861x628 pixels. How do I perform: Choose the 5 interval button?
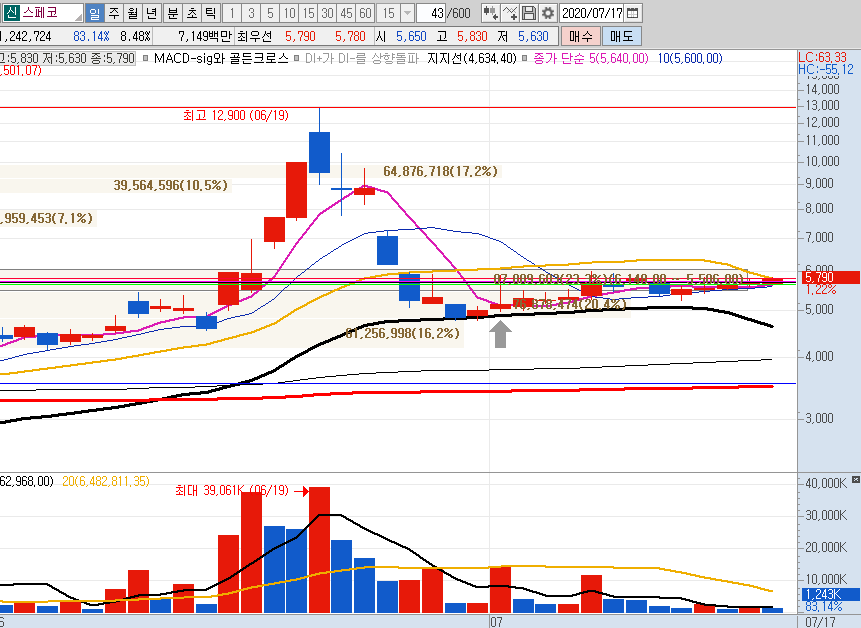[x=270, y=13]
